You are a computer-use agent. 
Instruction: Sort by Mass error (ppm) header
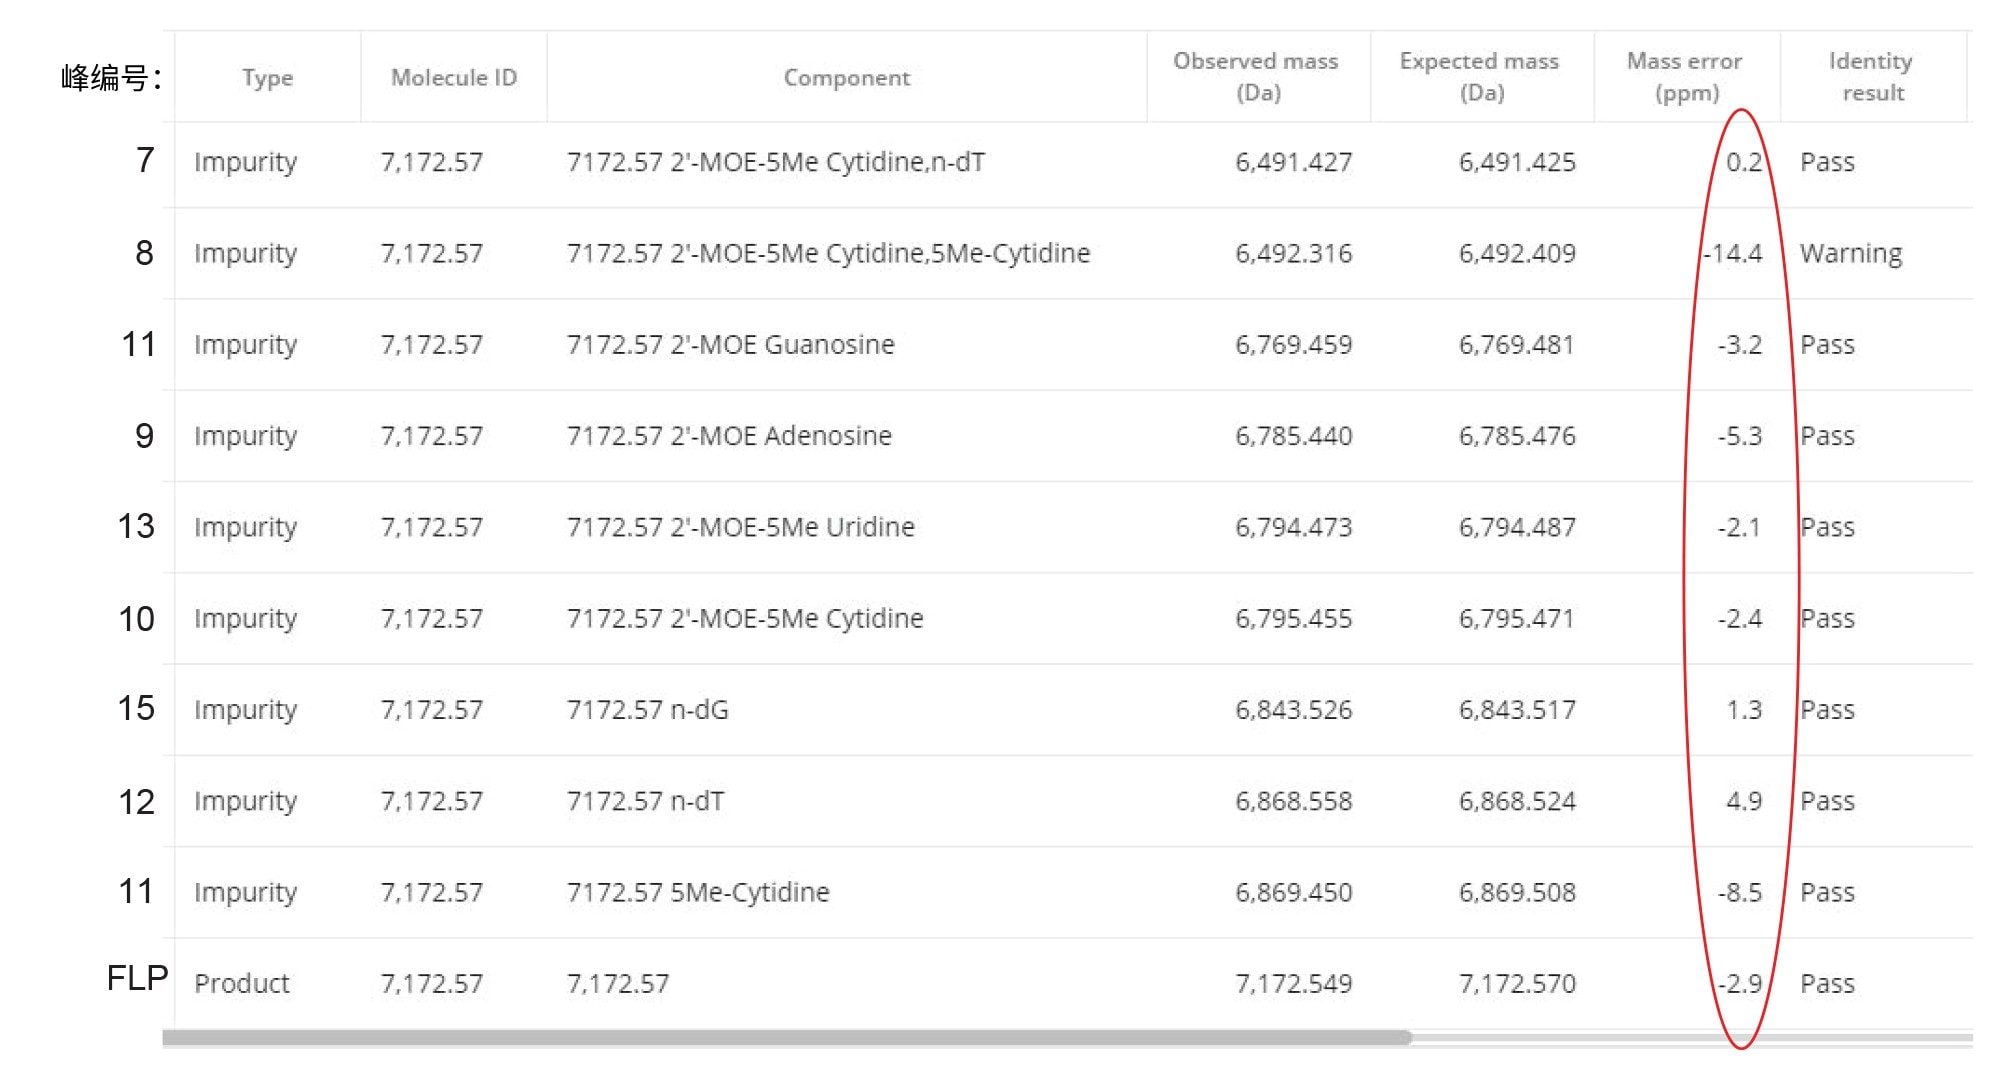[1685, 77]
